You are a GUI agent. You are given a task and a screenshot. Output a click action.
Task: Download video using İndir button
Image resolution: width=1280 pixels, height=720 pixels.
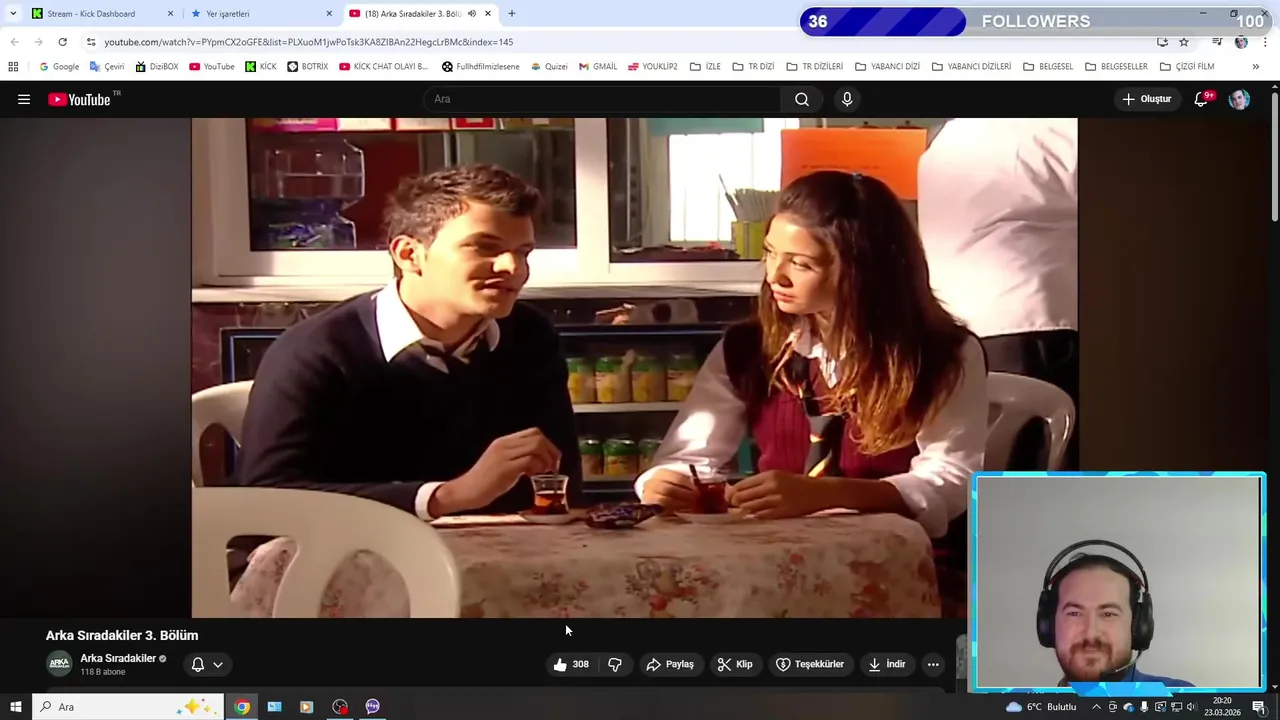coord(887,664)
